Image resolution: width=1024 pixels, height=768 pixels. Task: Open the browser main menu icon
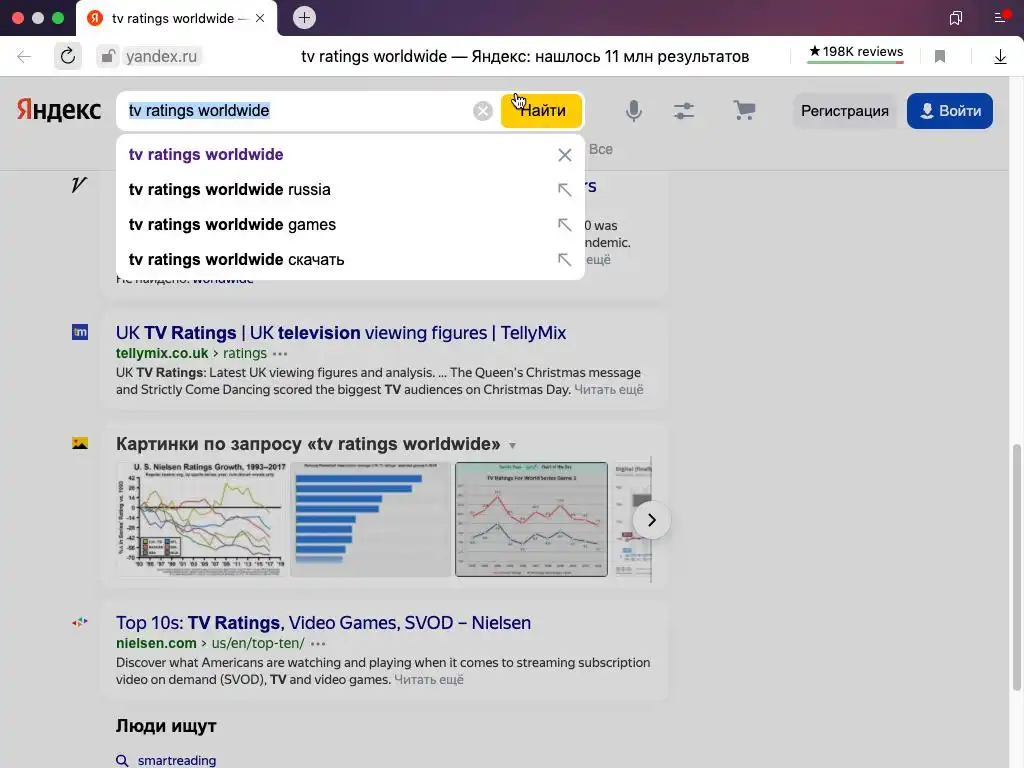[x=1001, y=17]
